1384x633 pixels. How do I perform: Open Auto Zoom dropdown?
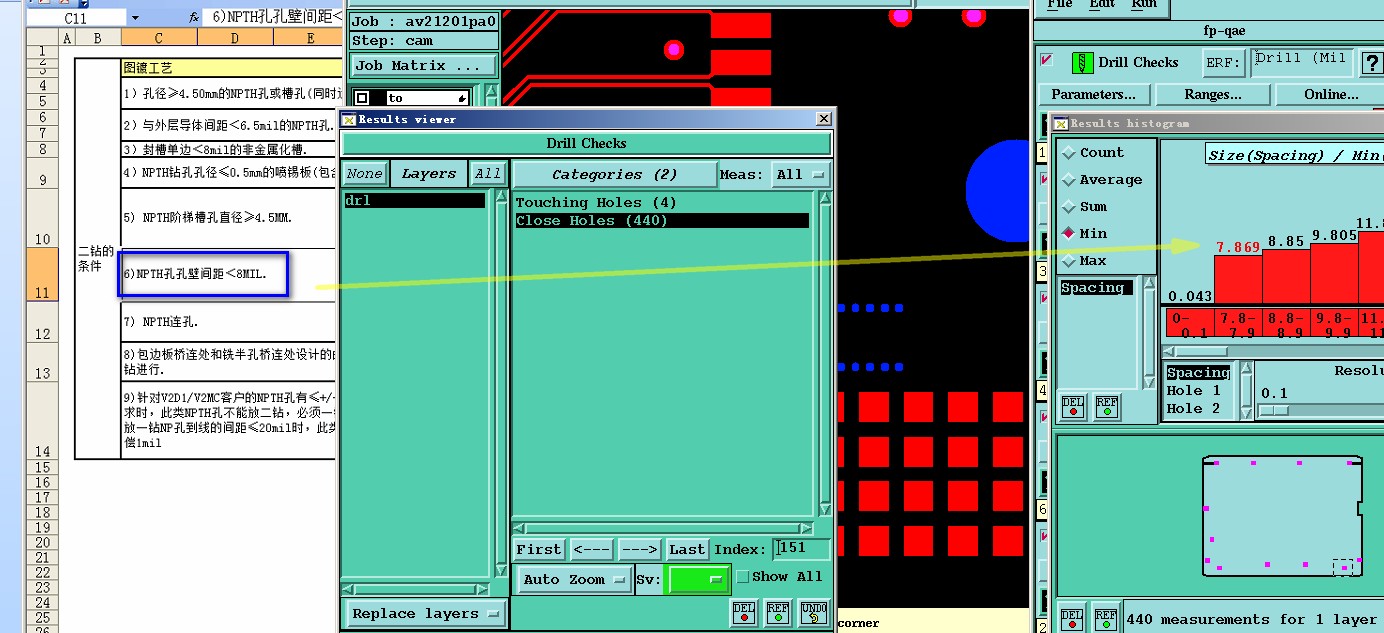pos(574,579)
